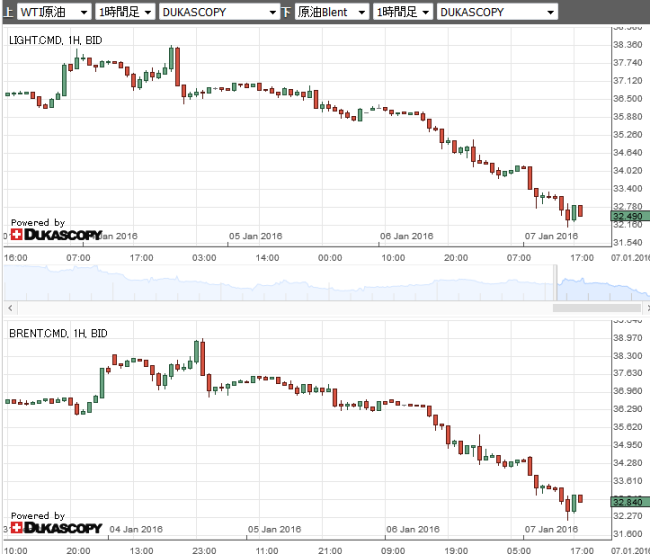Viewport: 650px width, 554px height.
Task: Open the 原油Blent instrument dropdown
Action: (x=330, y=12)
